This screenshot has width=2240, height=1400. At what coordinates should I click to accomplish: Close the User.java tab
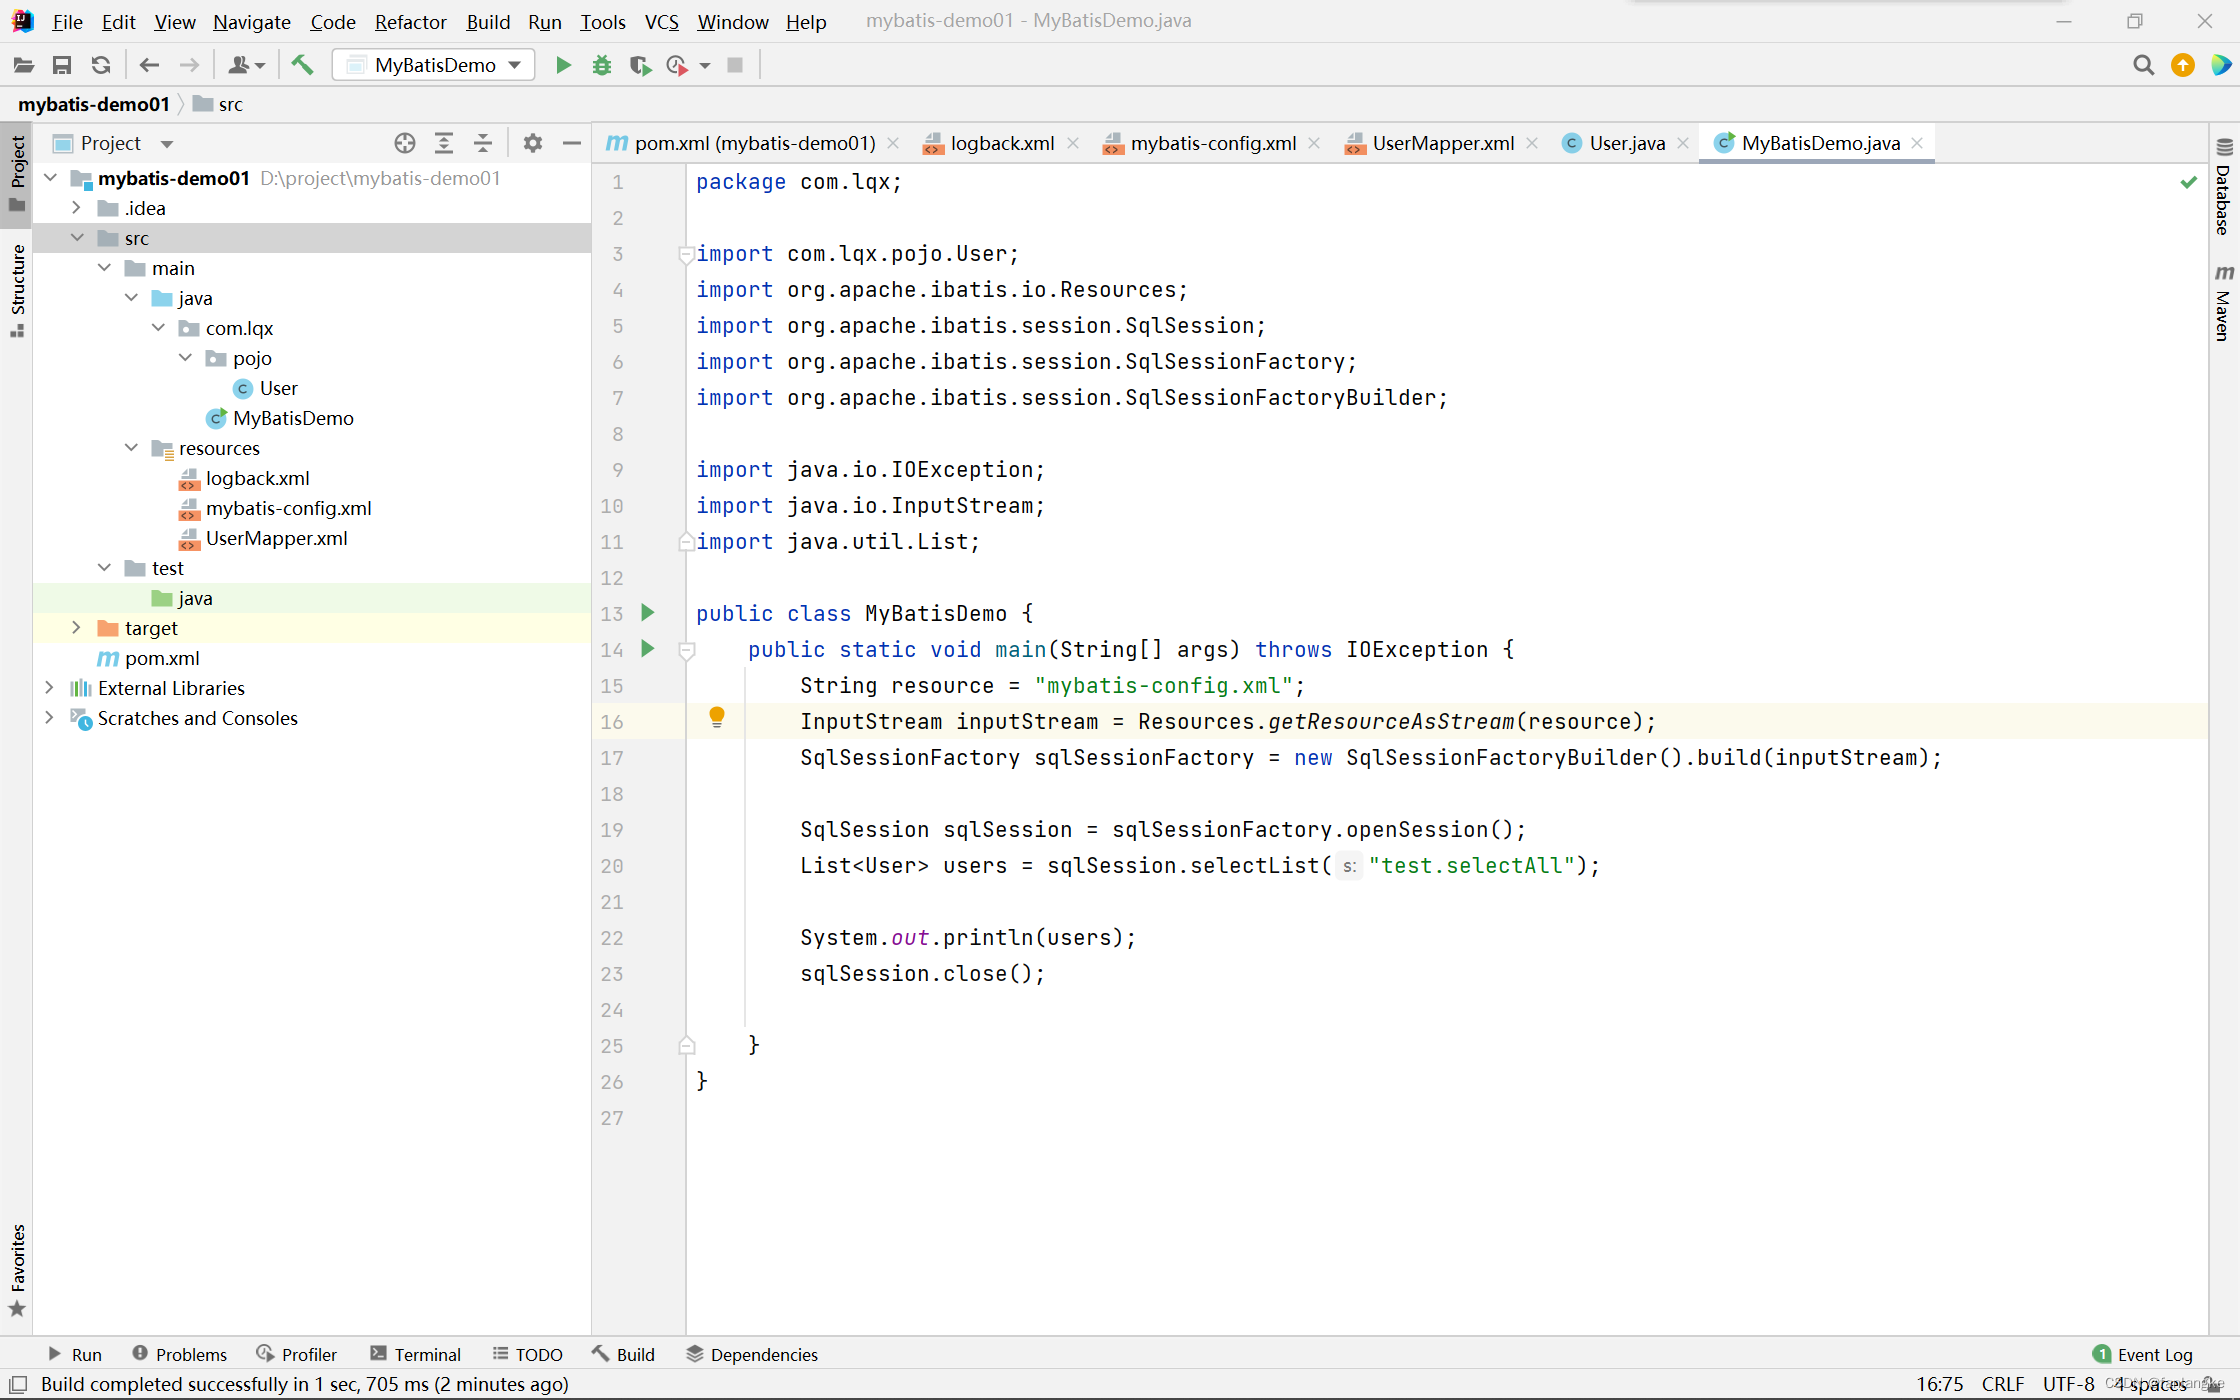pos(1683,143)
